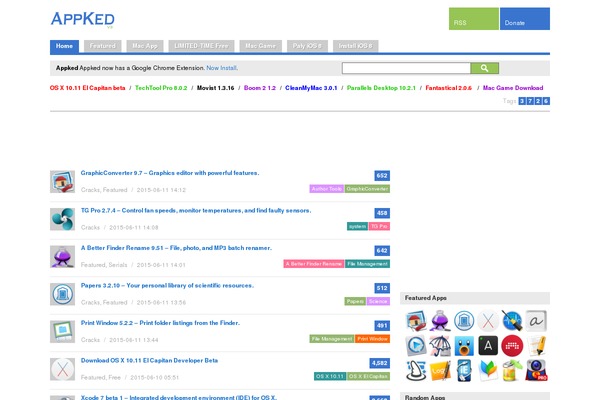Open Papers icon in Featured Apps
The image size is (600, 400).
(x=464, y=321)
